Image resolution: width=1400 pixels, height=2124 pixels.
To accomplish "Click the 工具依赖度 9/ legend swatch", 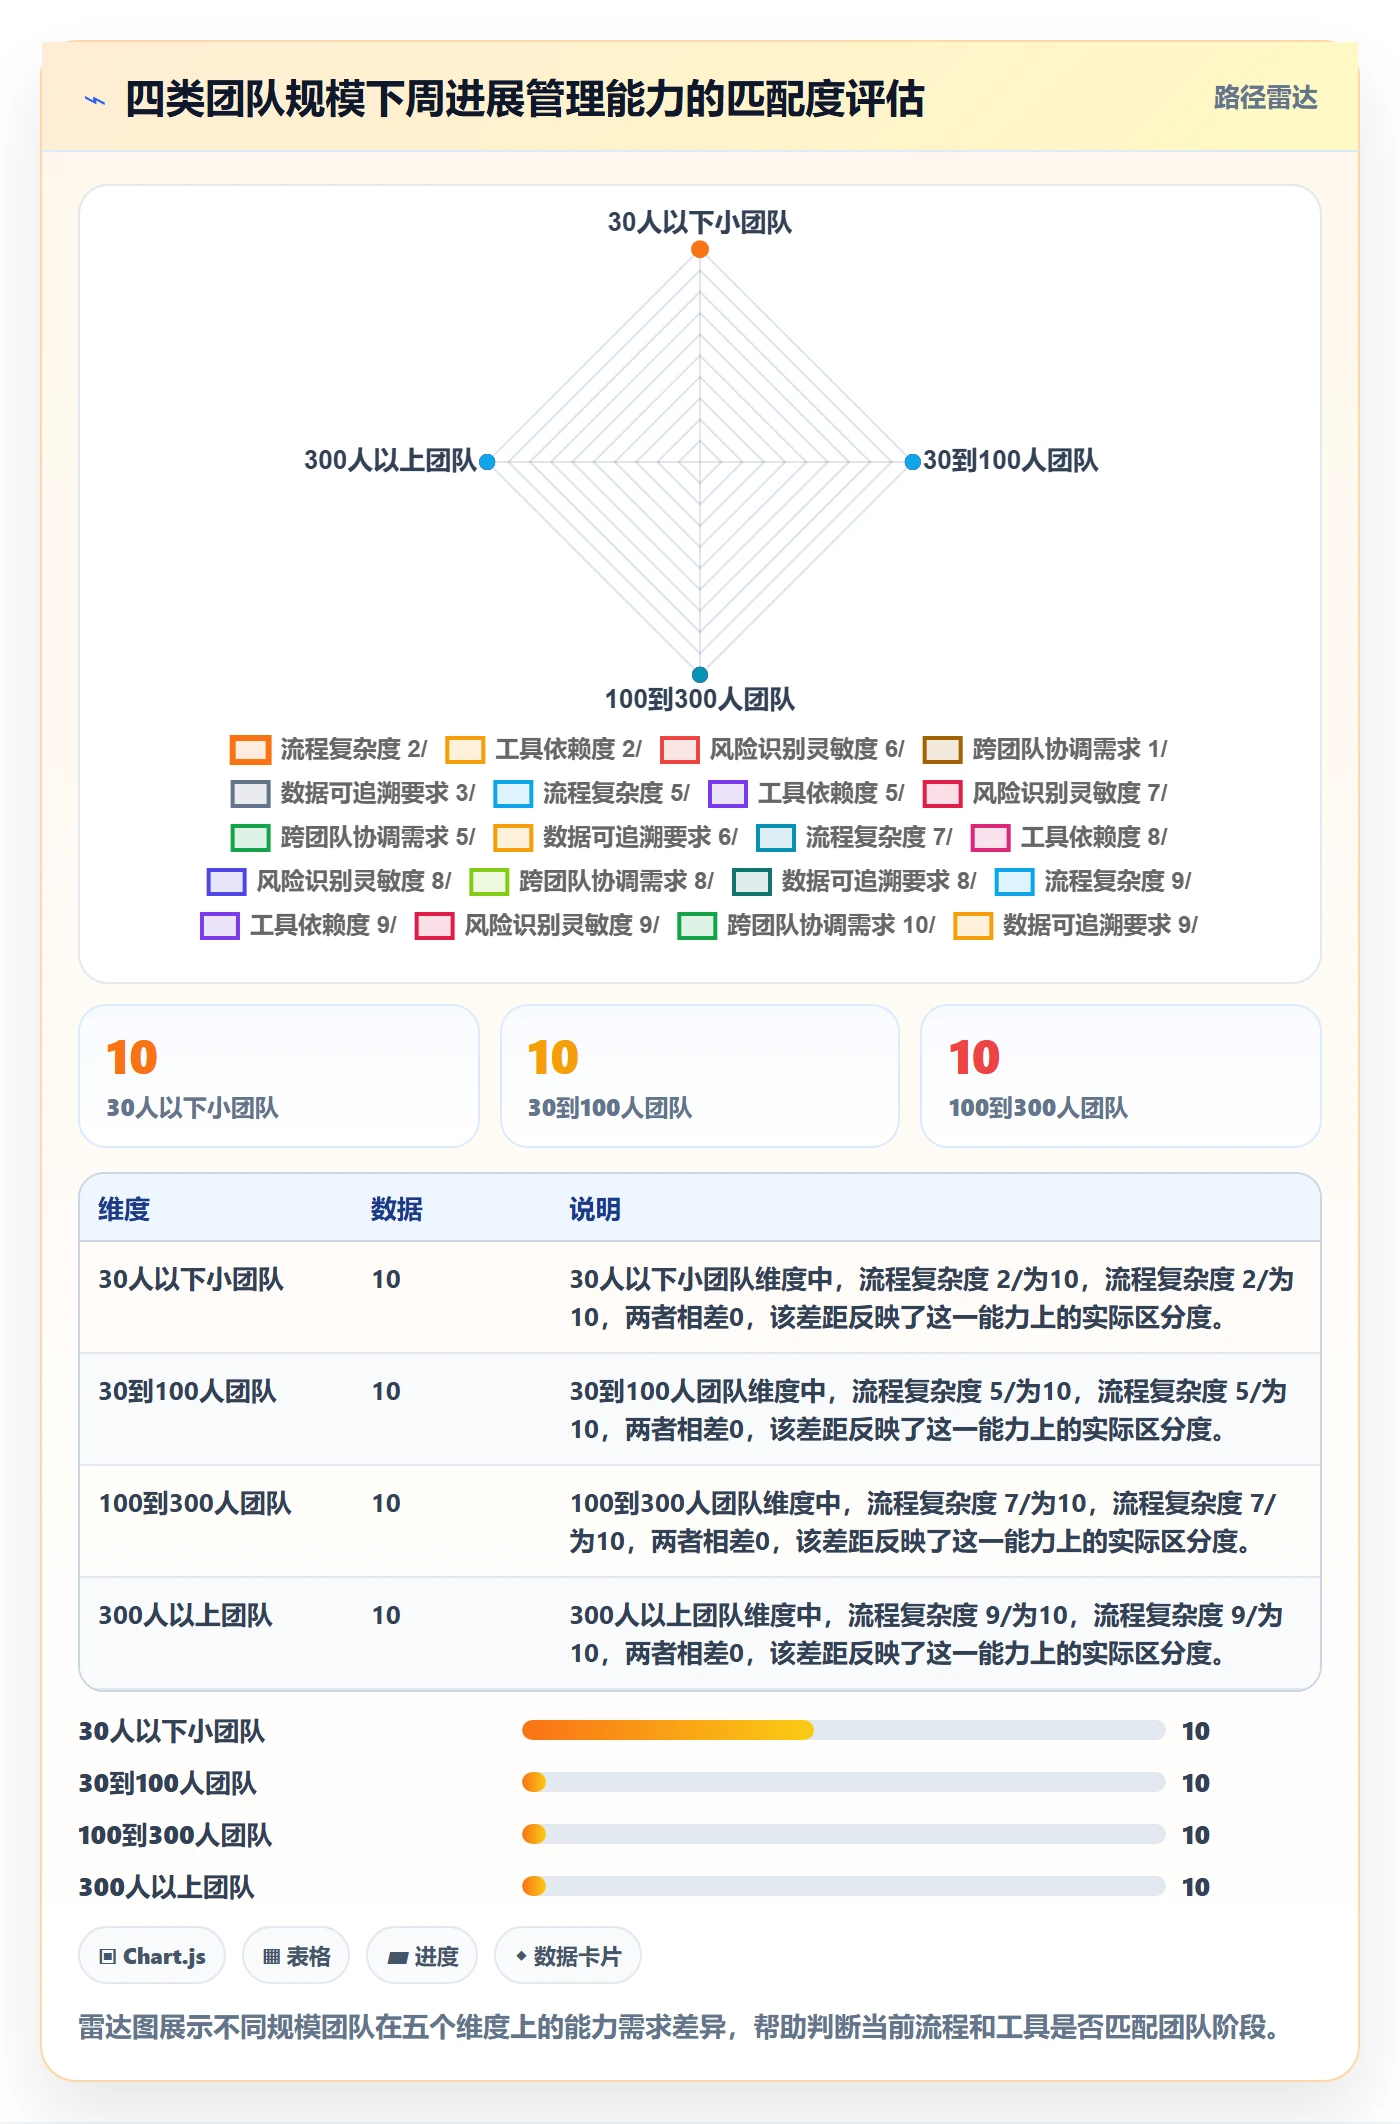I will tap(220, 926).
